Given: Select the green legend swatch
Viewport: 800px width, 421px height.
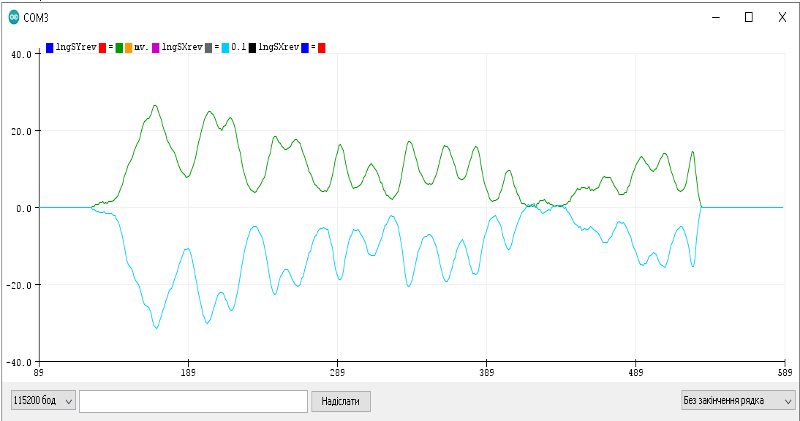Looking at the screenshot, I should [119, 47].
